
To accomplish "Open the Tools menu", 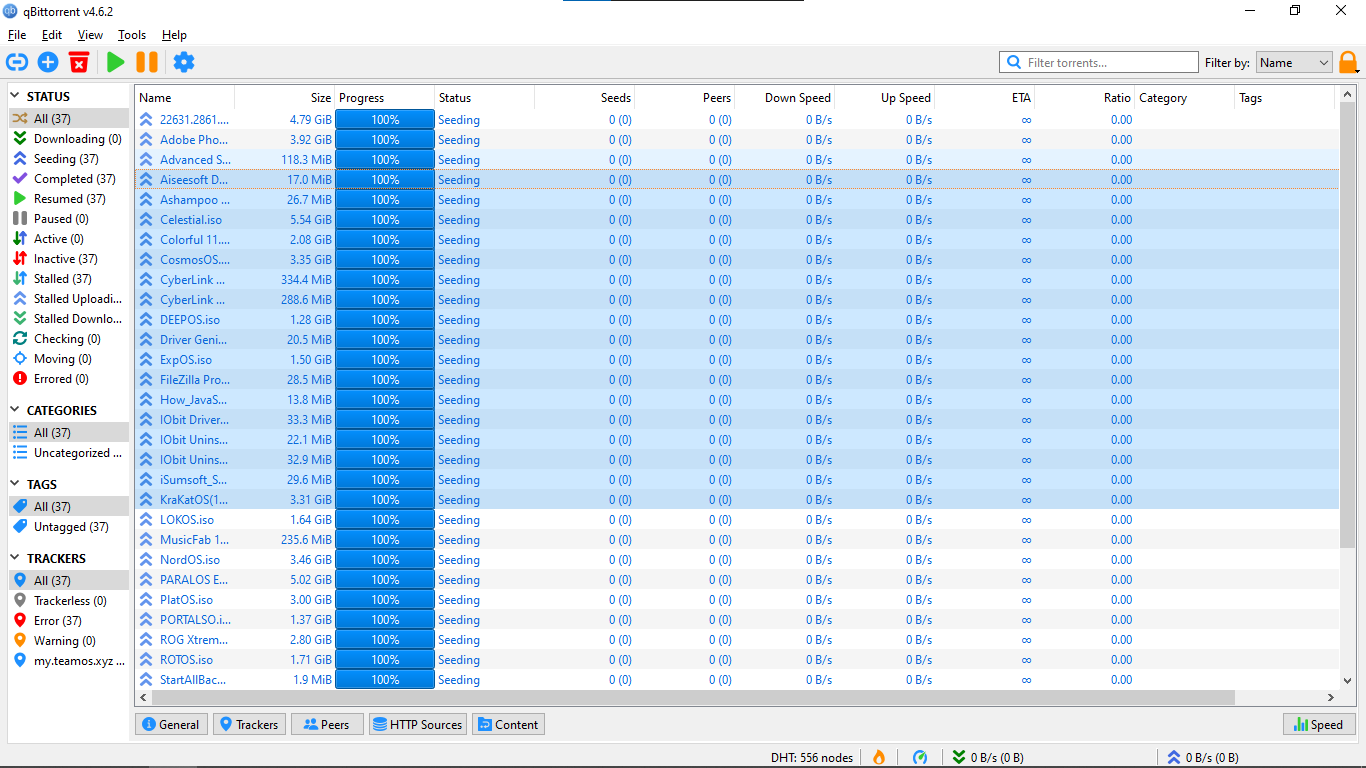I will tap(132, 35).
